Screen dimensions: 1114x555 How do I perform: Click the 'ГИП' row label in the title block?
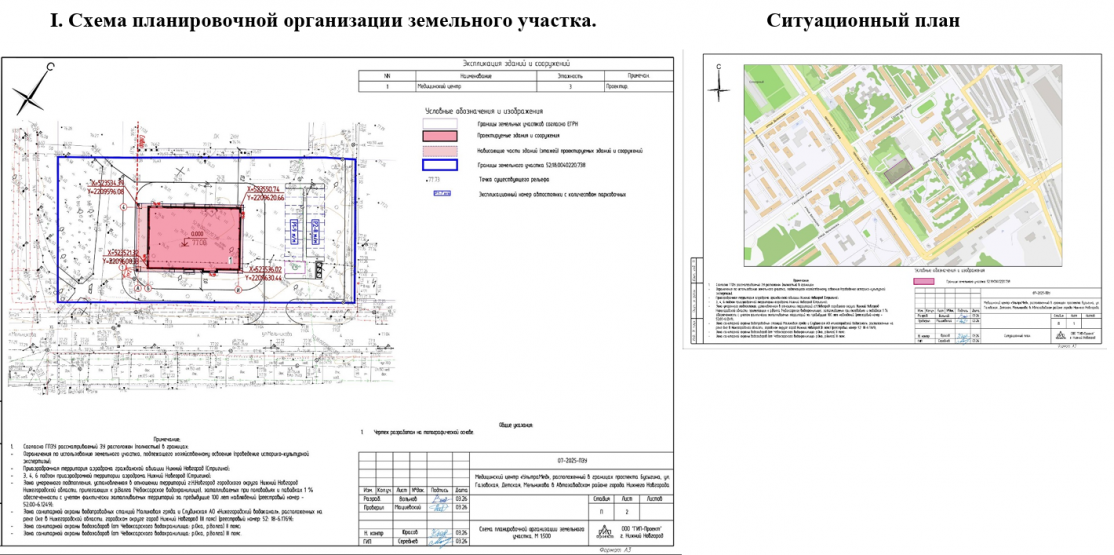[366, 541]
